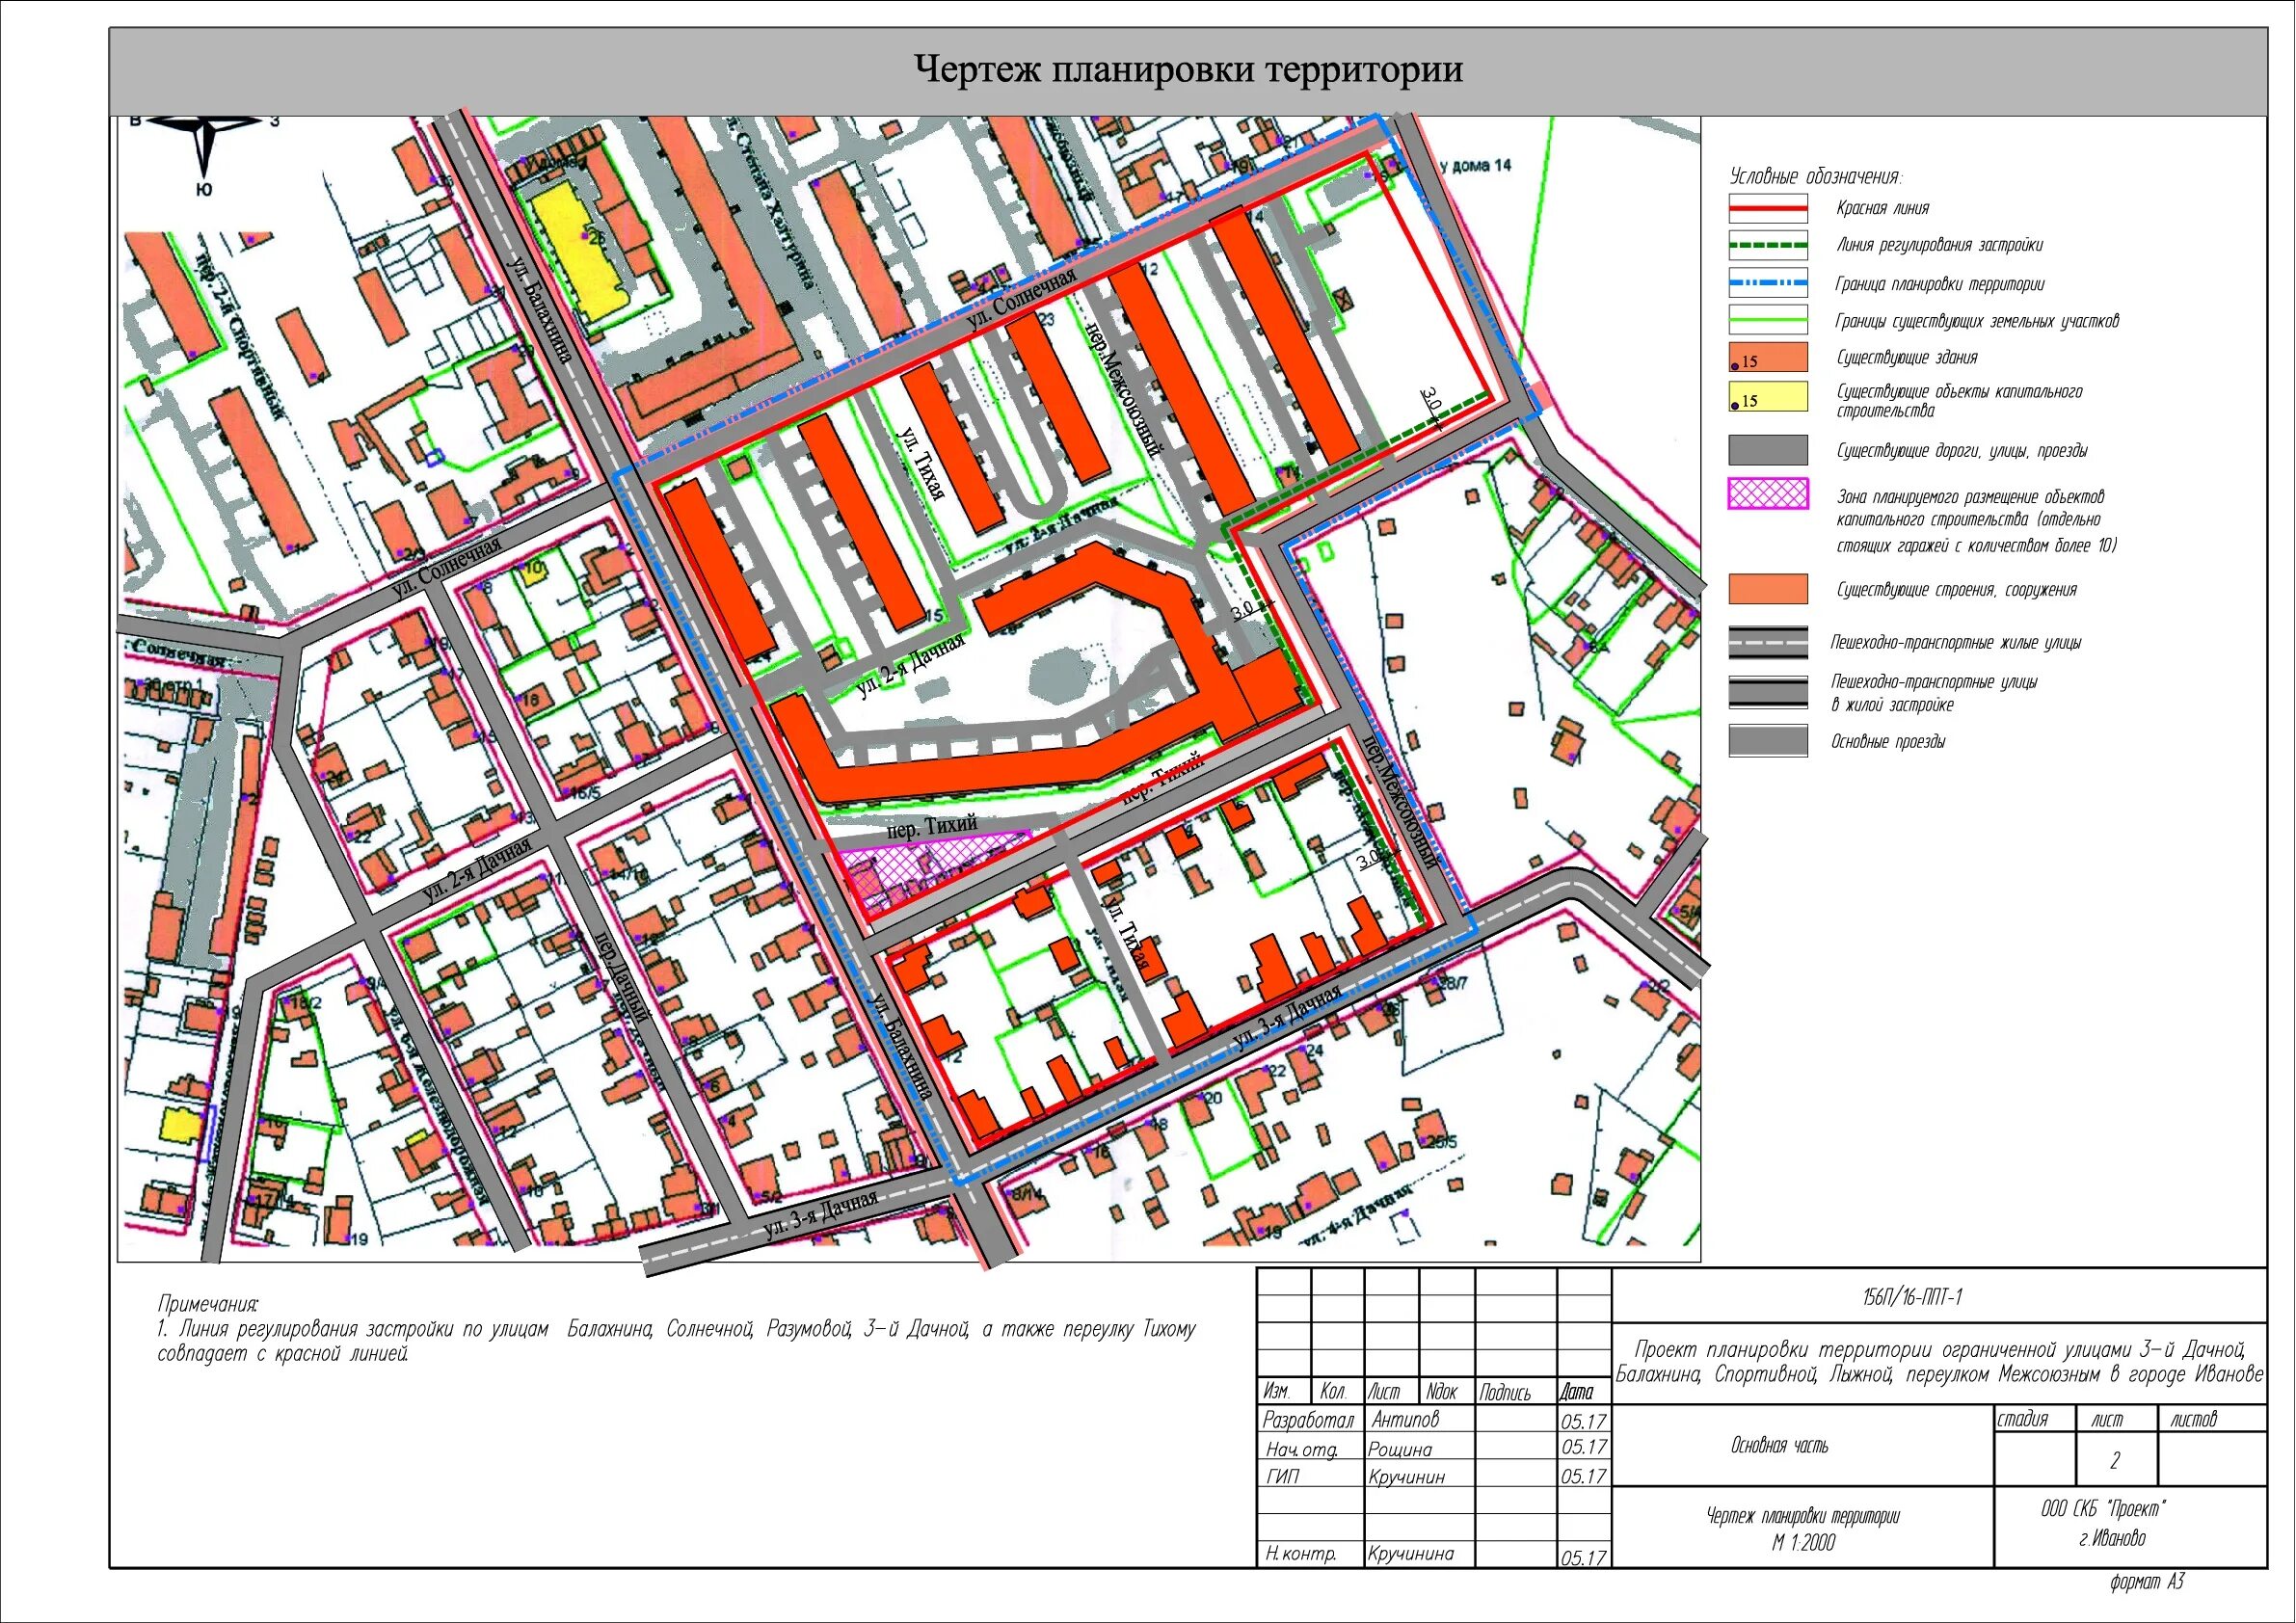Click the project title 'Проект планировки территории' text

1939,1361
